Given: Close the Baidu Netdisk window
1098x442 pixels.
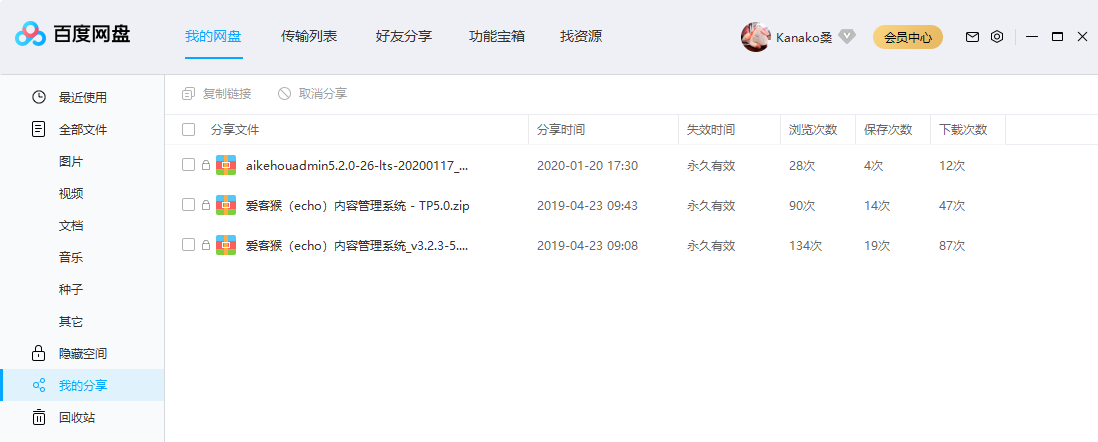Looking at the screenshot, I should (1082, 36).
